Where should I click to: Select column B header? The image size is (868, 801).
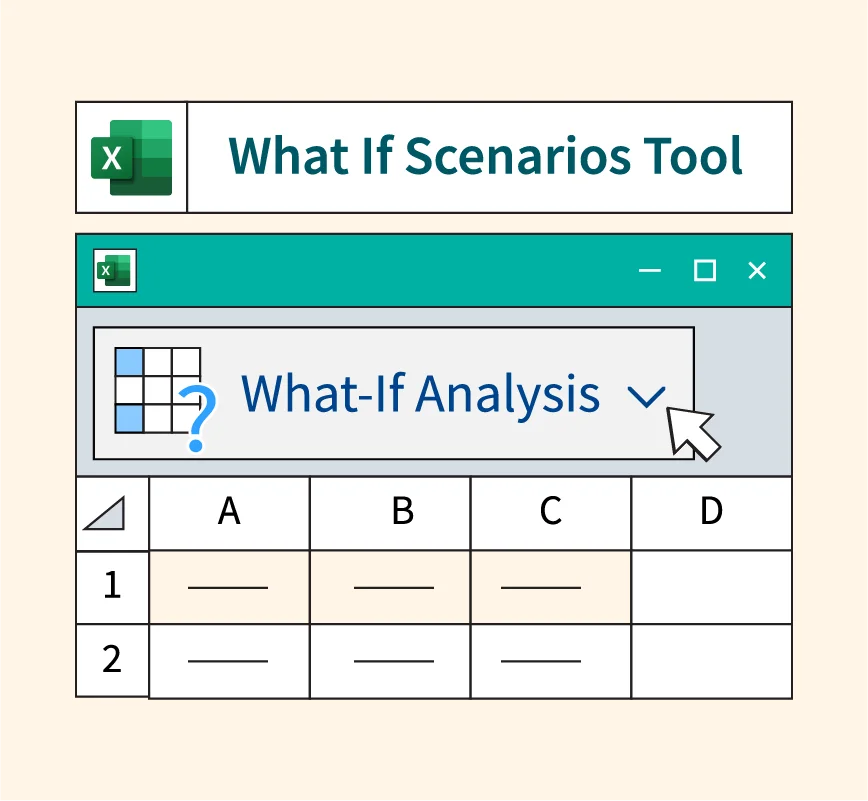pos(402,512)
